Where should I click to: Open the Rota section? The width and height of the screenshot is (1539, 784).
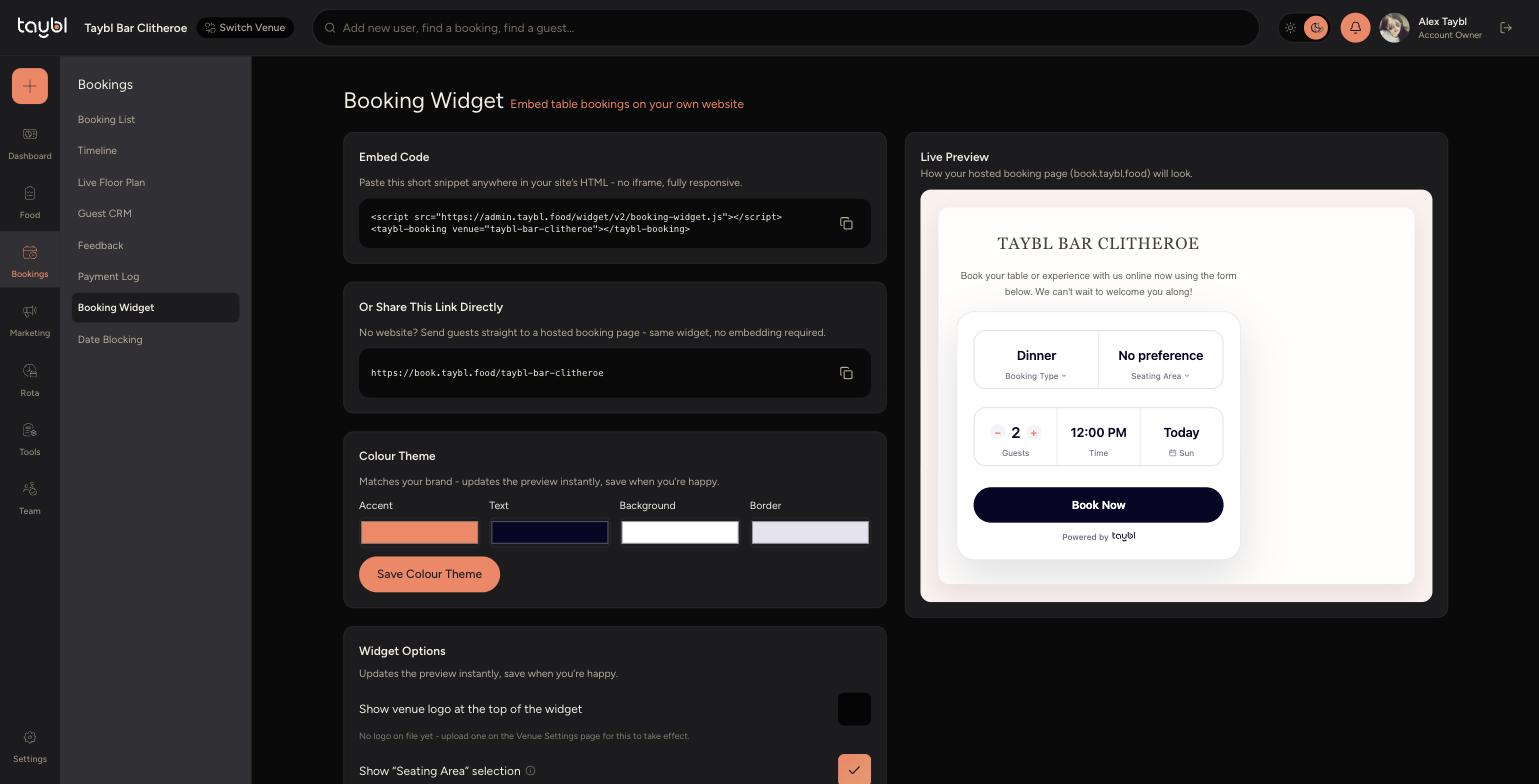pos(30,381)
